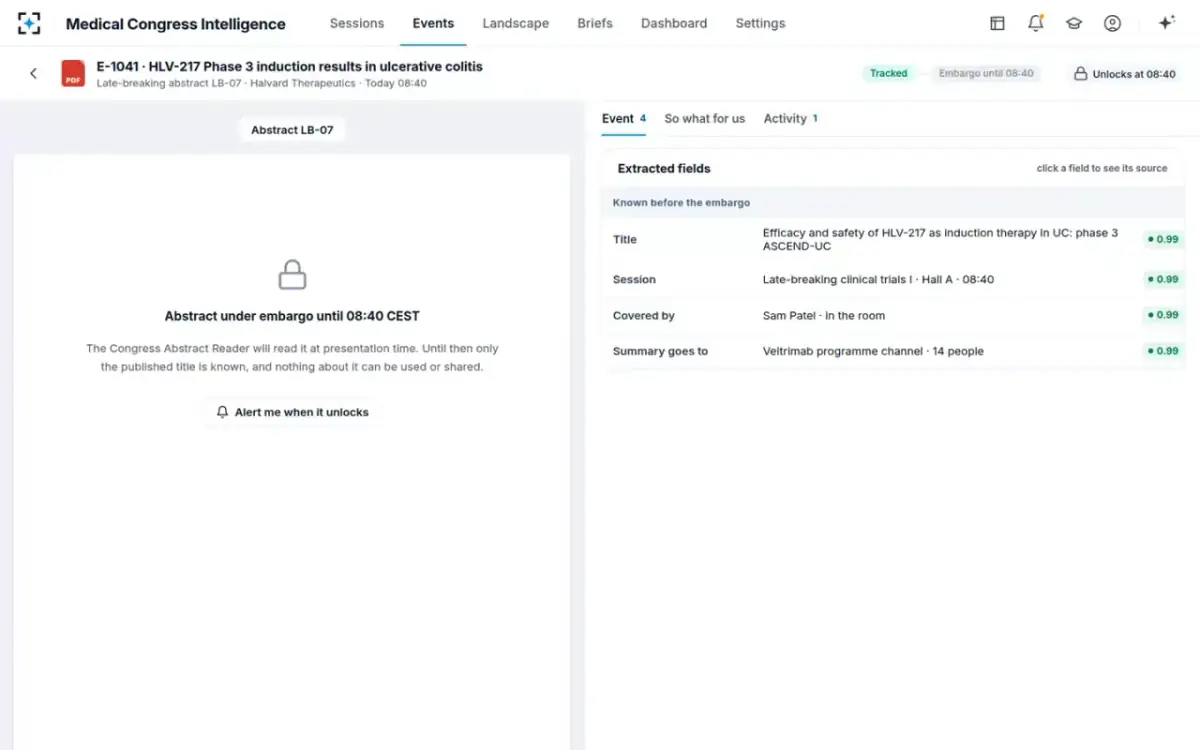Click the E-1041 HLV-217 event heading
The height and width of the screenshot is (750, 1200).
click(289, 66)
